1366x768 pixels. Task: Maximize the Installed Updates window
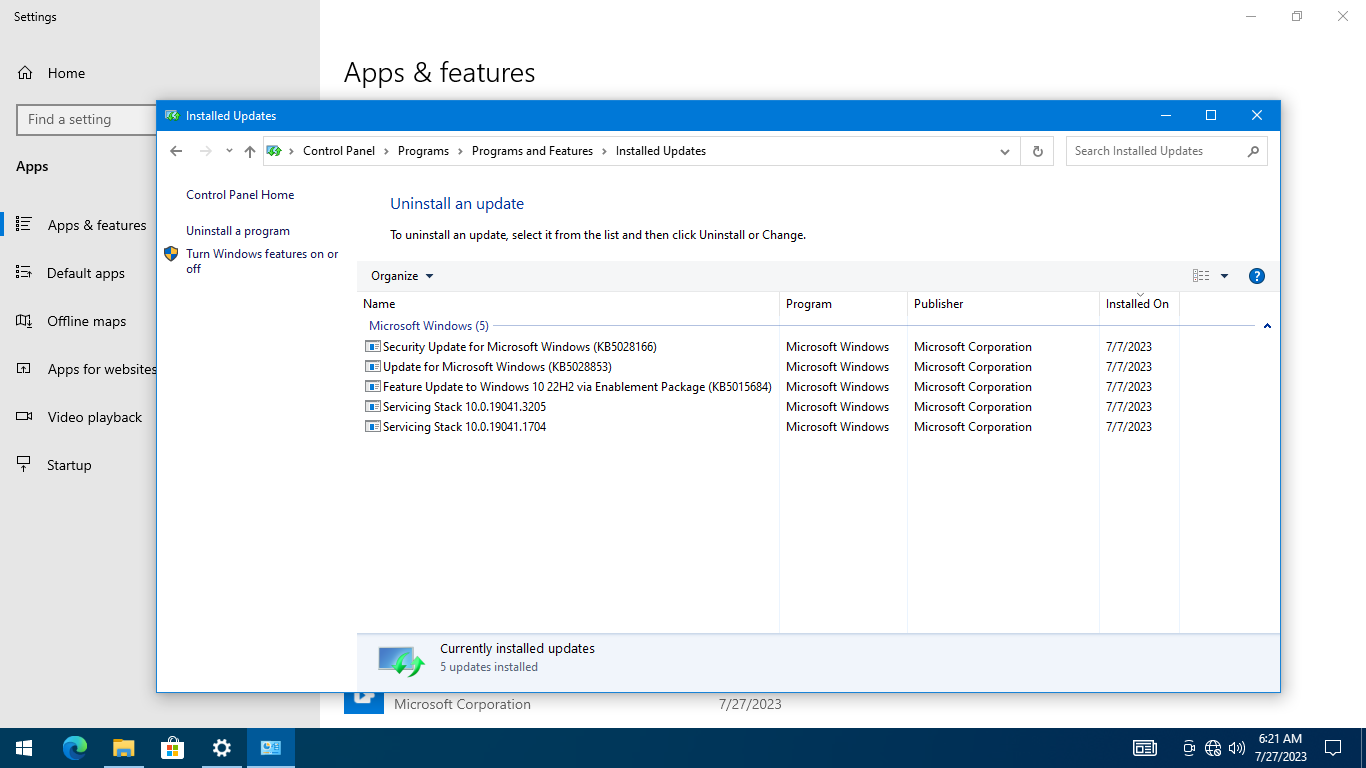(x=1211, y=116)
